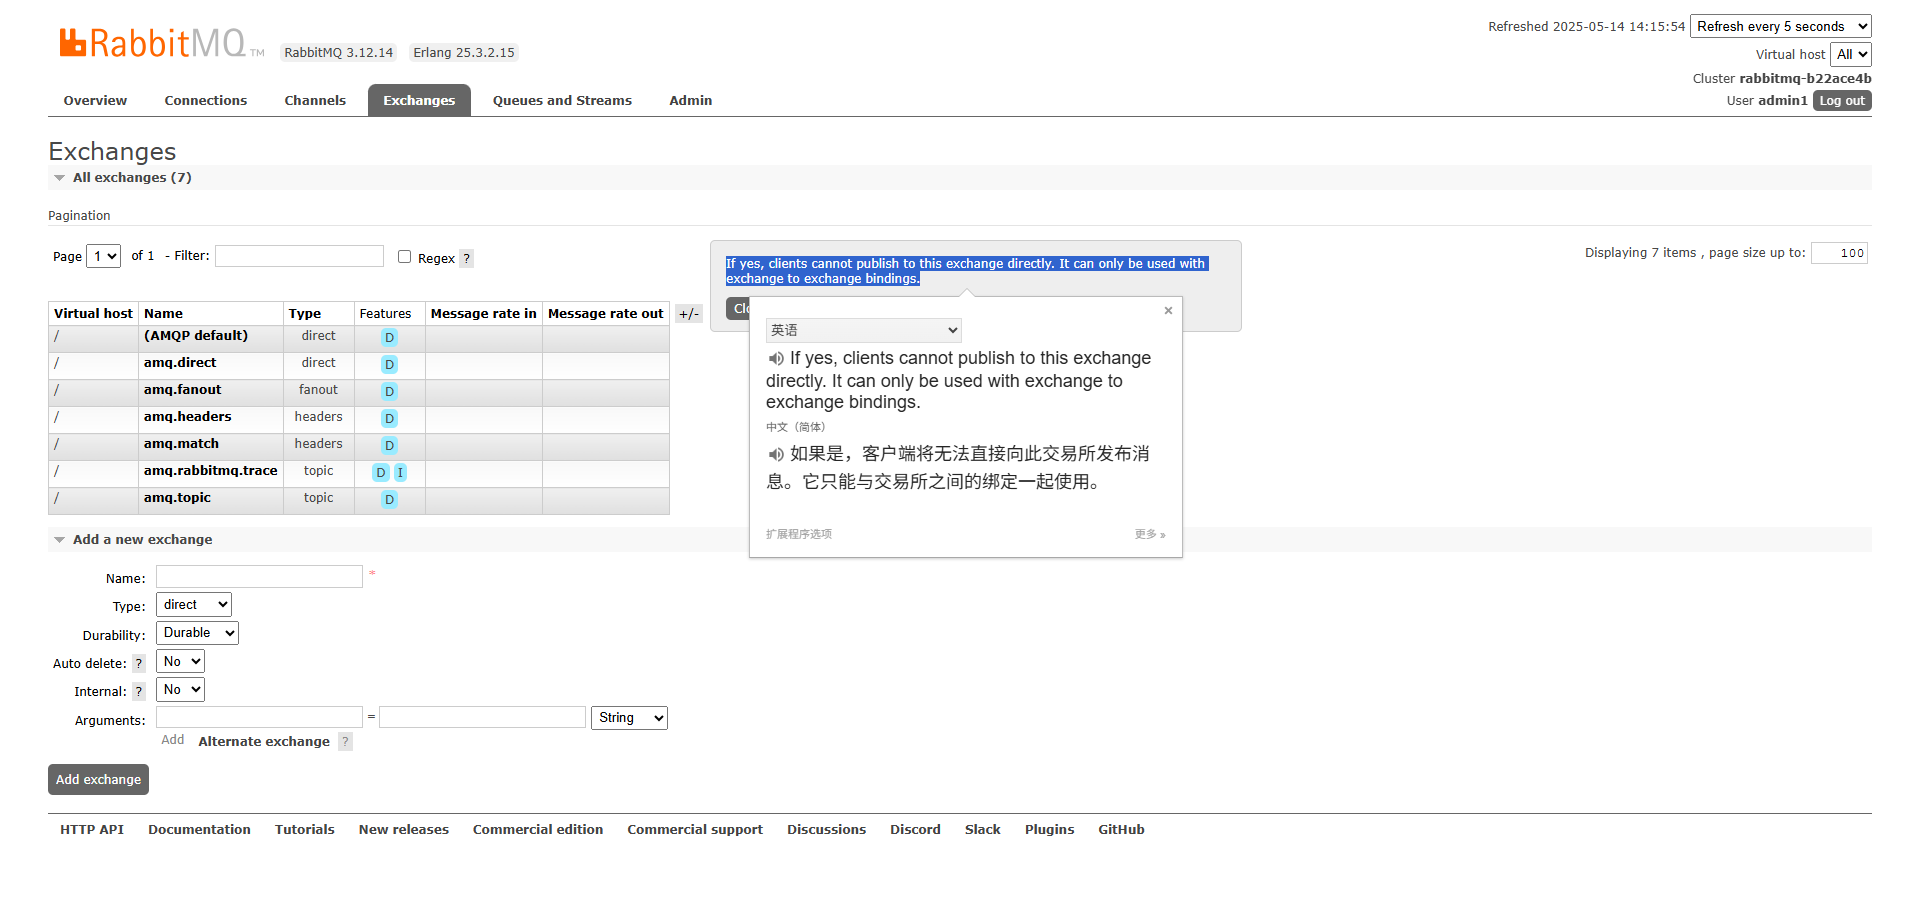
Task: Select the Exchanges tab
Action: [x=419, y=101]
